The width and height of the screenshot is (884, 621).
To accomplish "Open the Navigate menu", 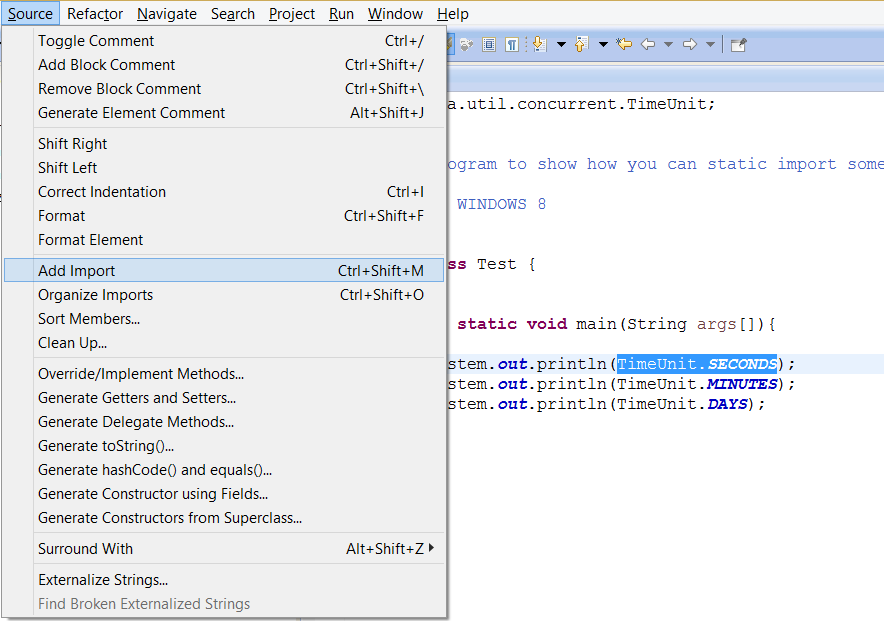I will 167,14.
